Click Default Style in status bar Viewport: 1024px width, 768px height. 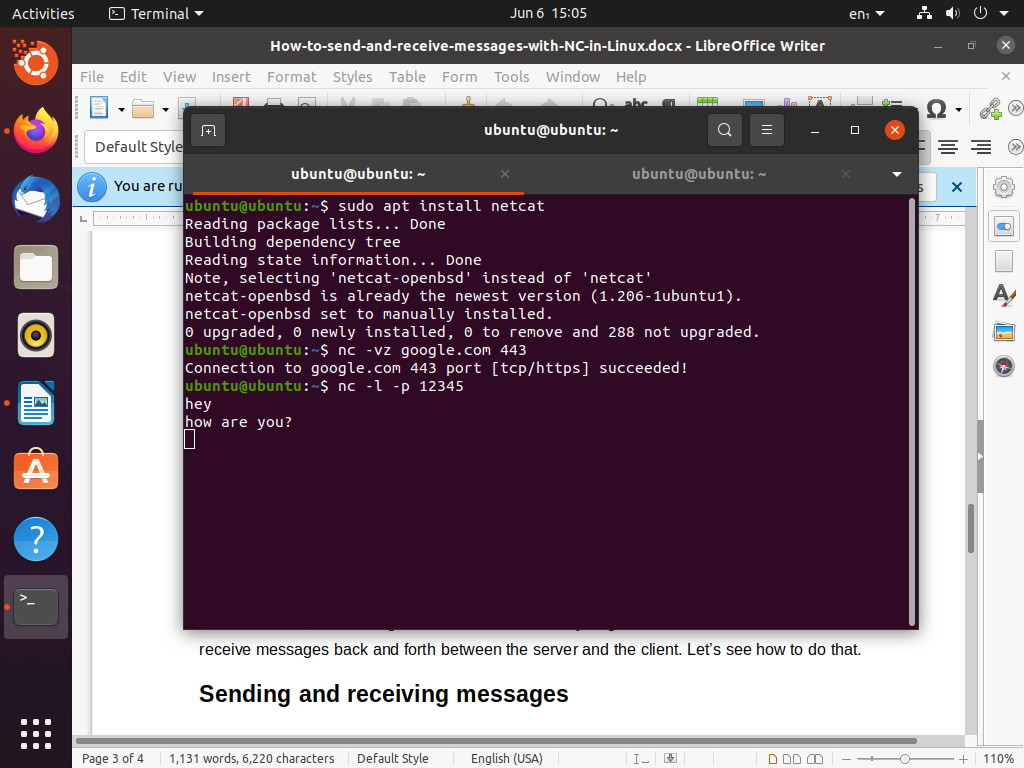(x=392, y=758)
